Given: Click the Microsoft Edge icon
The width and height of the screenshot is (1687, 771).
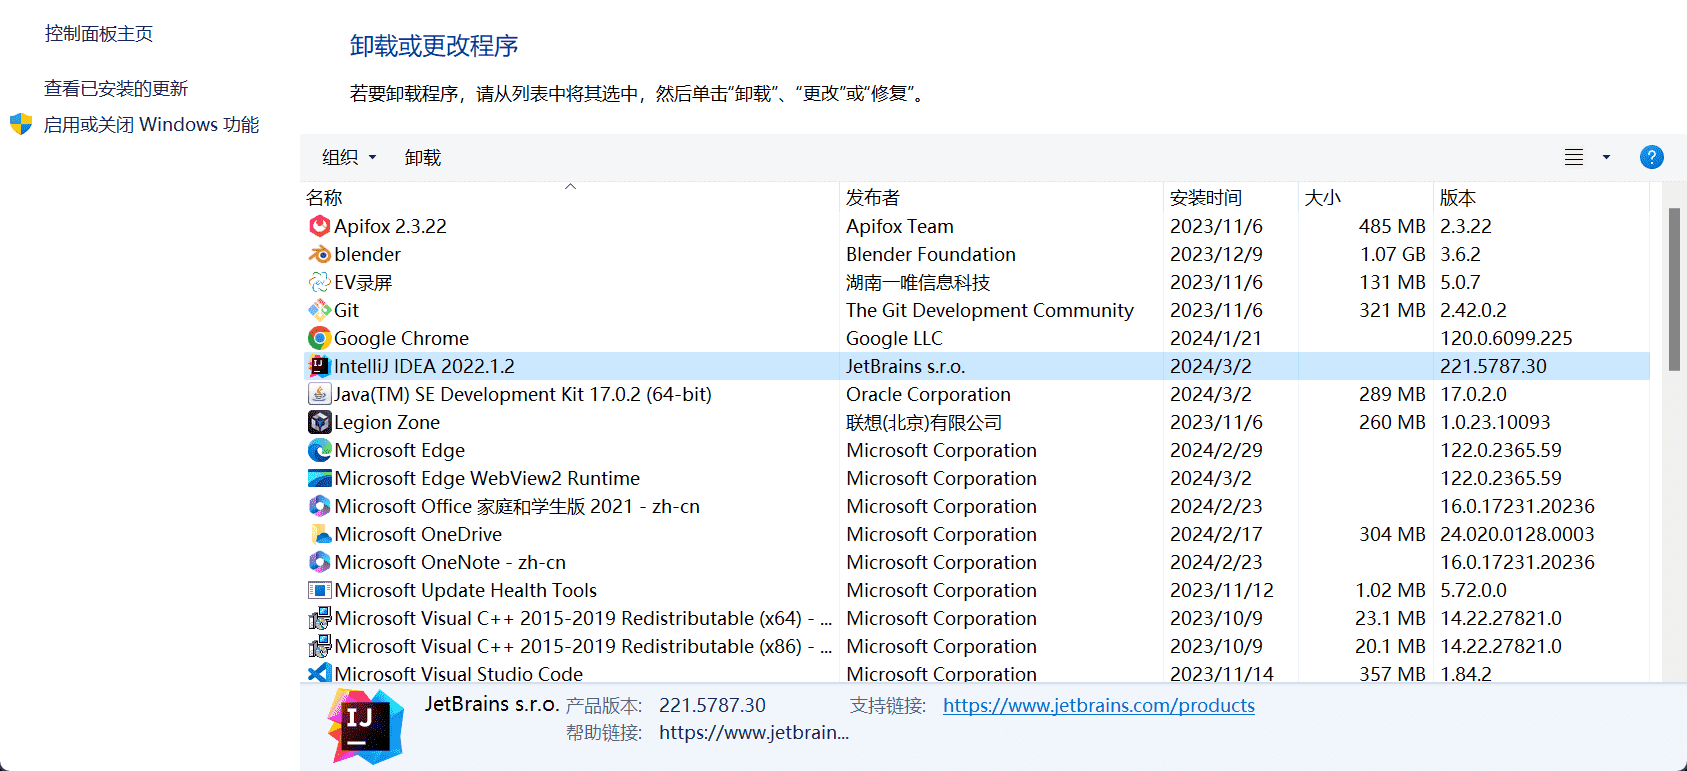Looking at the screenshot, I should click(x=319, y=450).
